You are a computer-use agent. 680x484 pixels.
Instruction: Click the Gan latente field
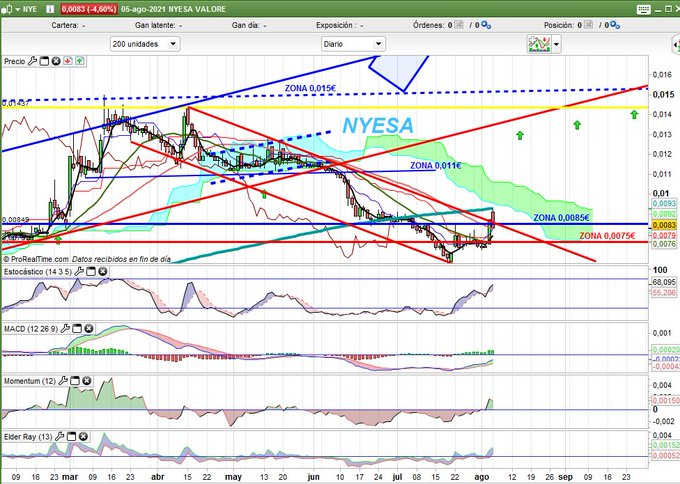(158, 26)
